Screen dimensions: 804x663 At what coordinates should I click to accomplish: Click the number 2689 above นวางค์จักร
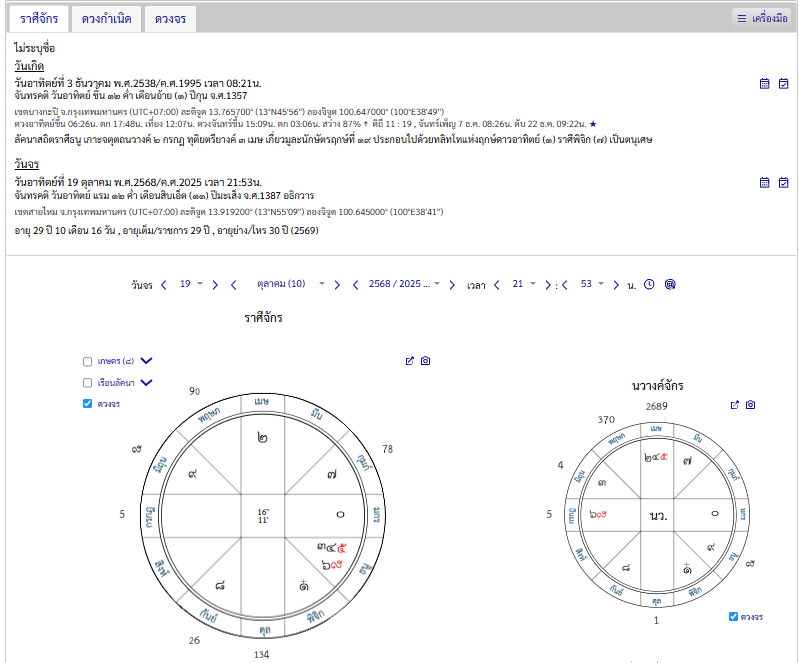[x=657, y=407]
